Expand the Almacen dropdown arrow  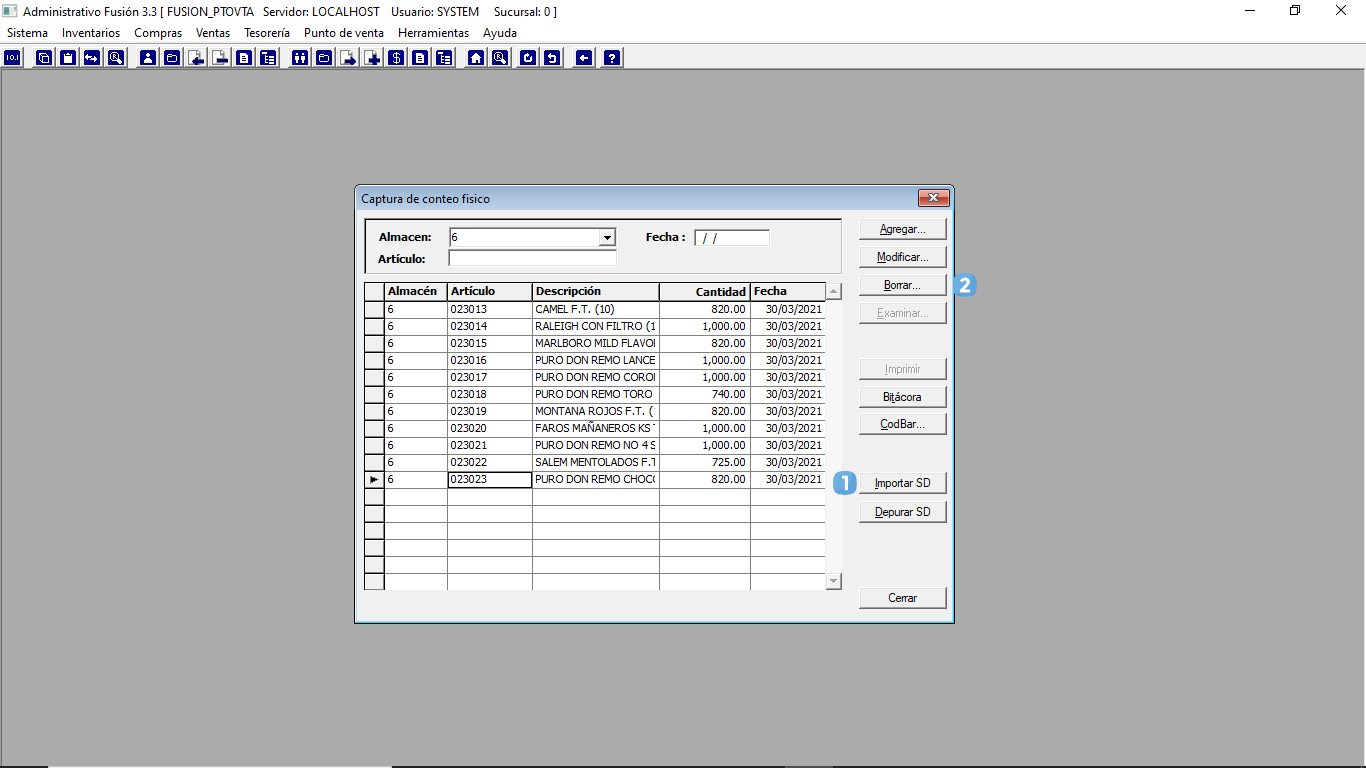[x=606, y=237]
